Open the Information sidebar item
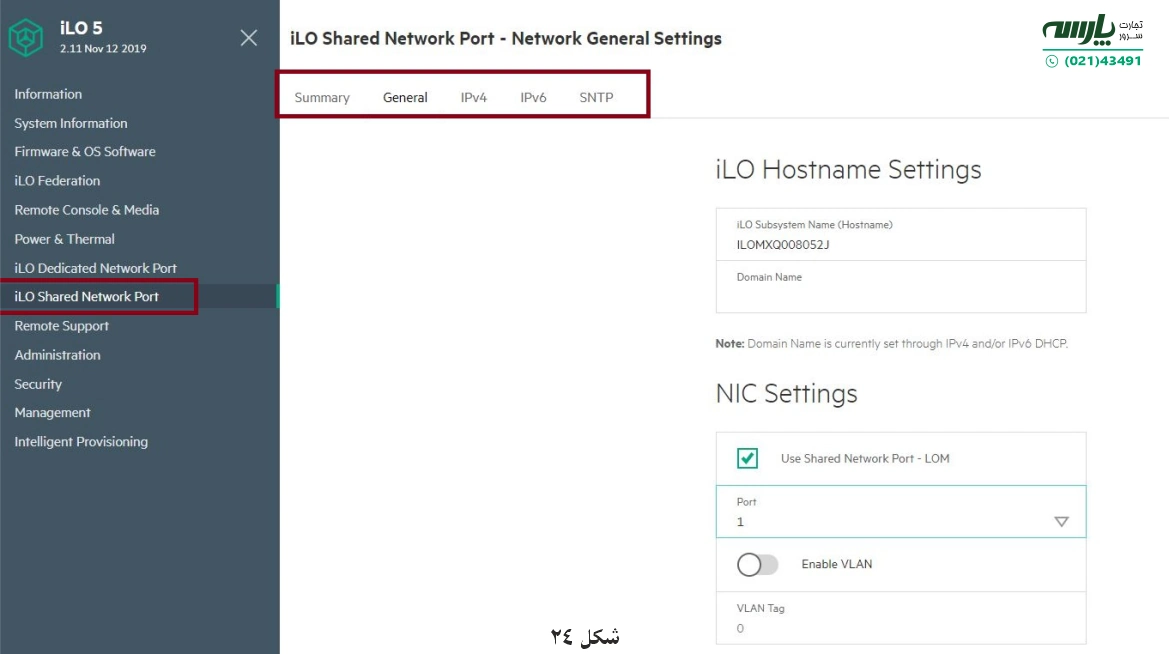This screenshot has width=1170, height=654. [x=47, y=94]
